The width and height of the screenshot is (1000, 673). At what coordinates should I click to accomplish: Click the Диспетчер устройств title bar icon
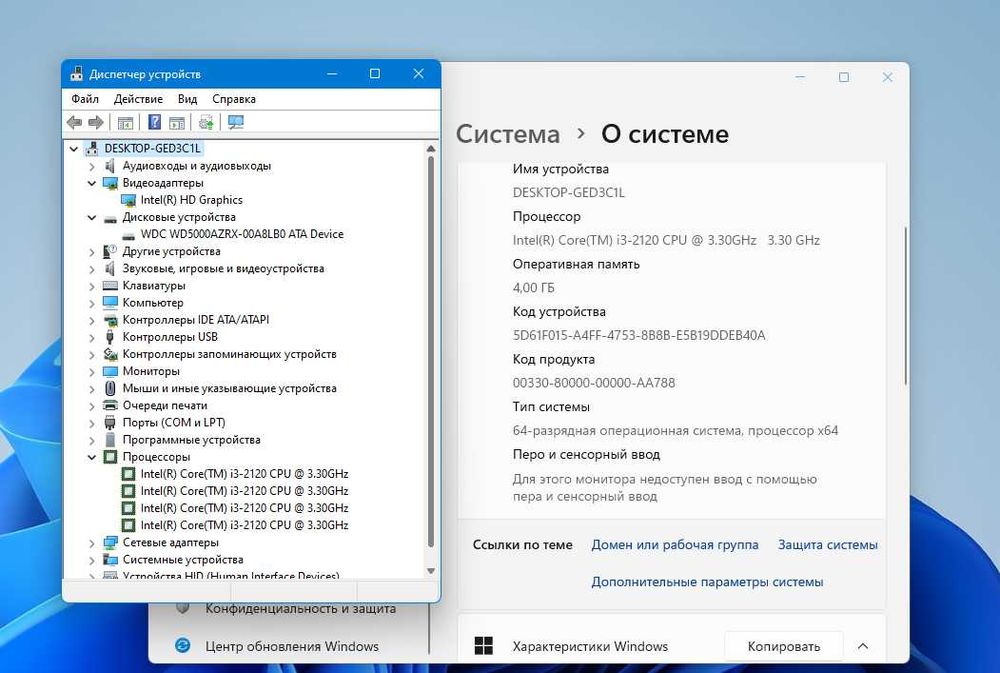click(77, 74)
